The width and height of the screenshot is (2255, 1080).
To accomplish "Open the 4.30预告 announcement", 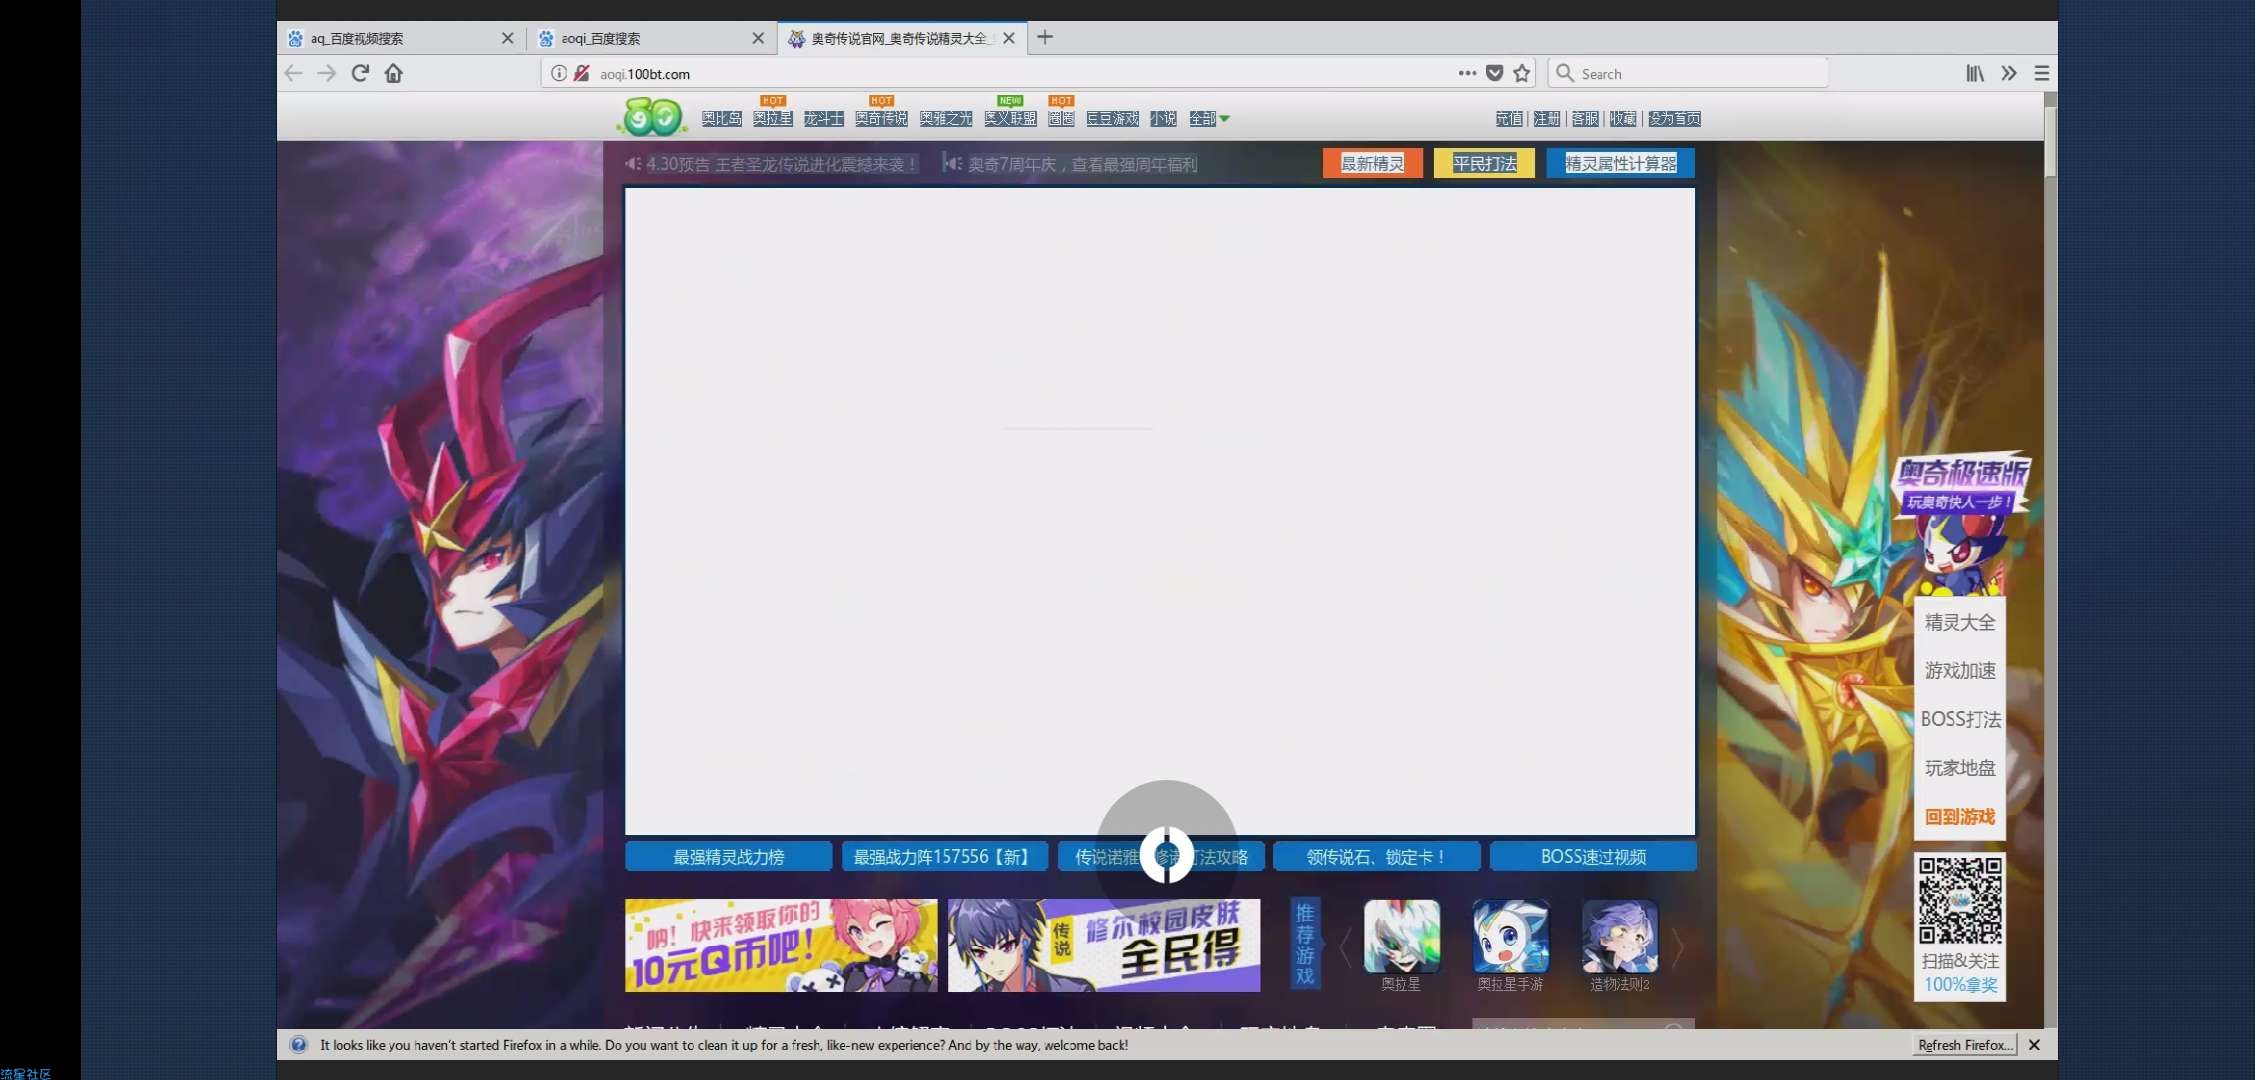I will tap(781, 164).
